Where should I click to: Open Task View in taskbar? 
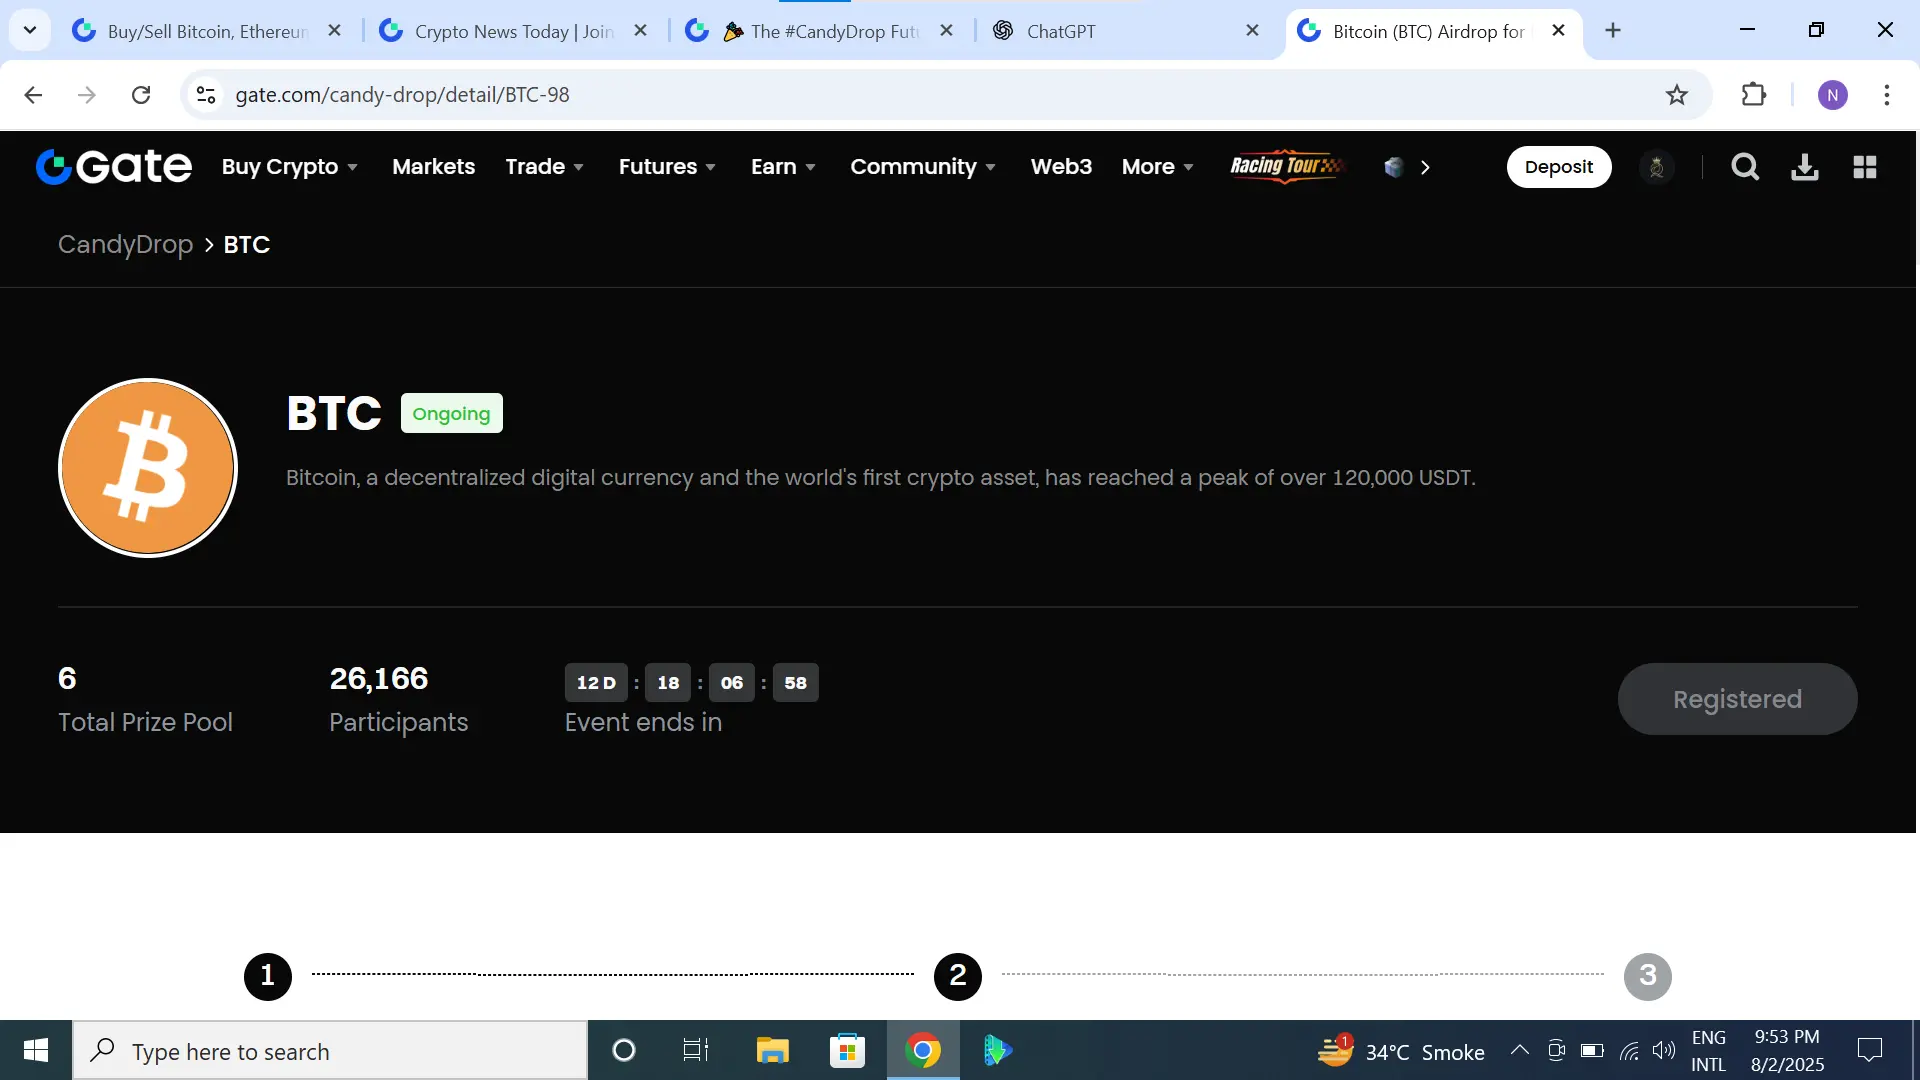pyautogui.click(x=696, y=1051)
